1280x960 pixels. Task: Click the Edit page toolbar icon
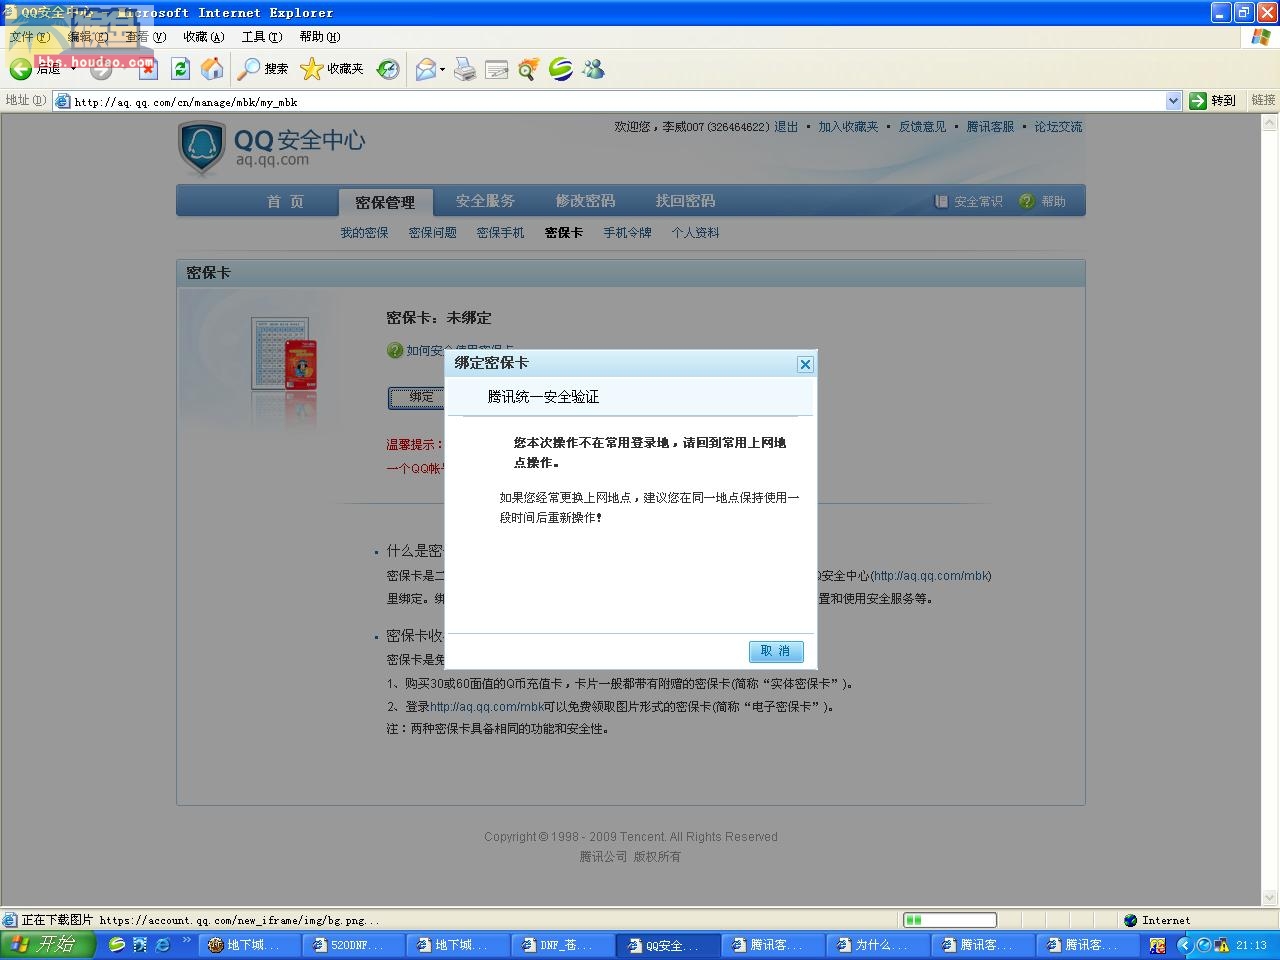496,69
